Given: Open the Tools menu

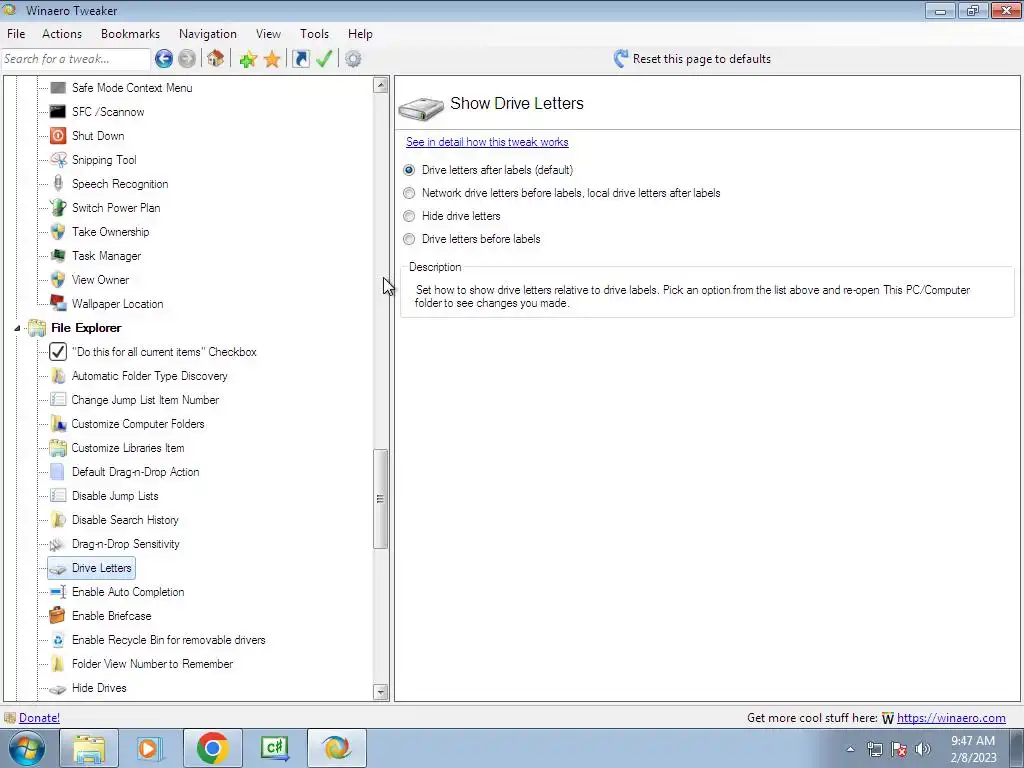Looking at the screenshot, I should coord(314,34).
